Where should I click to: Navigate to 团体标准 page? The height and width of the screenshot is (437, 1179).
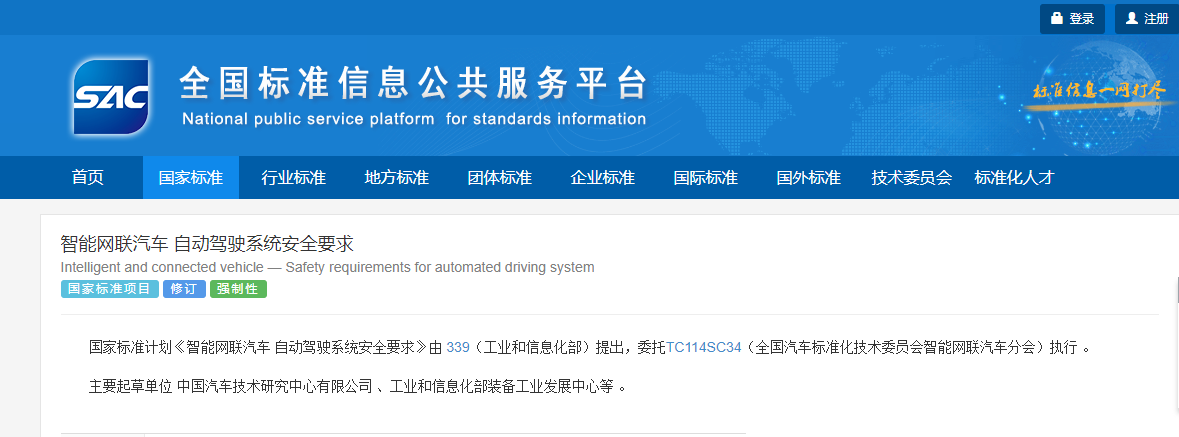pos(499,178)
